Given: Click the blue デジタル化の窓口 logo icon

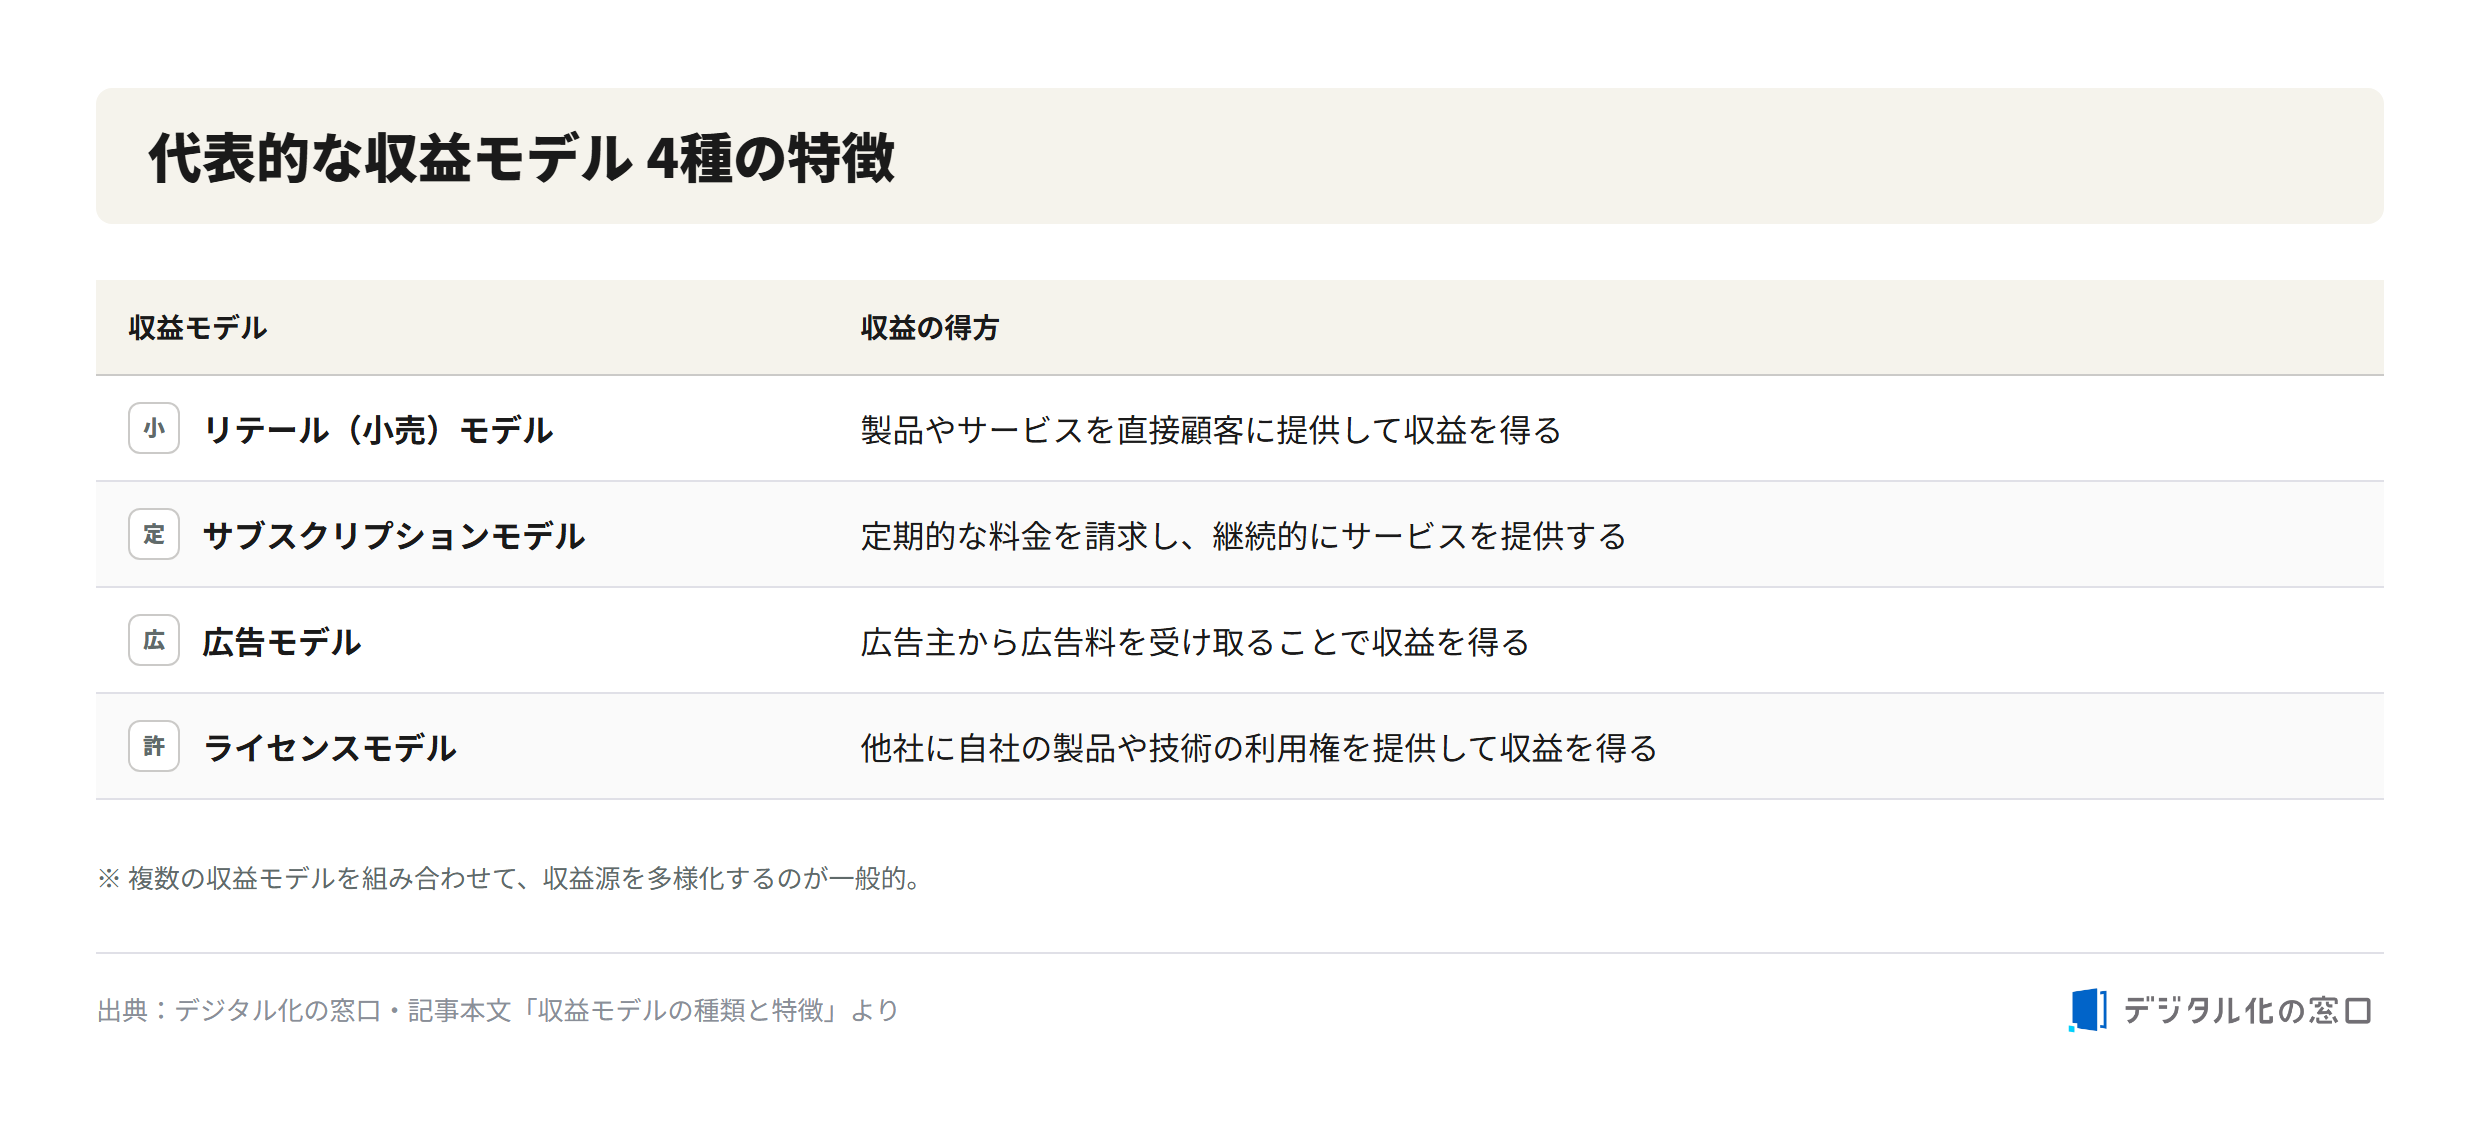Looking at the screenshot, I should pos(2088,1010).
